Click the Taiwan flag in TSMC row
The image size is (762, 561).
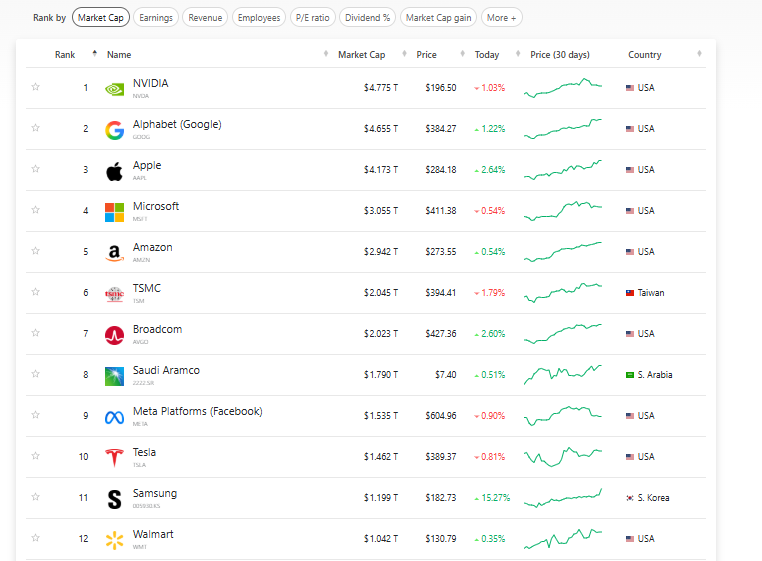point(630,293)
